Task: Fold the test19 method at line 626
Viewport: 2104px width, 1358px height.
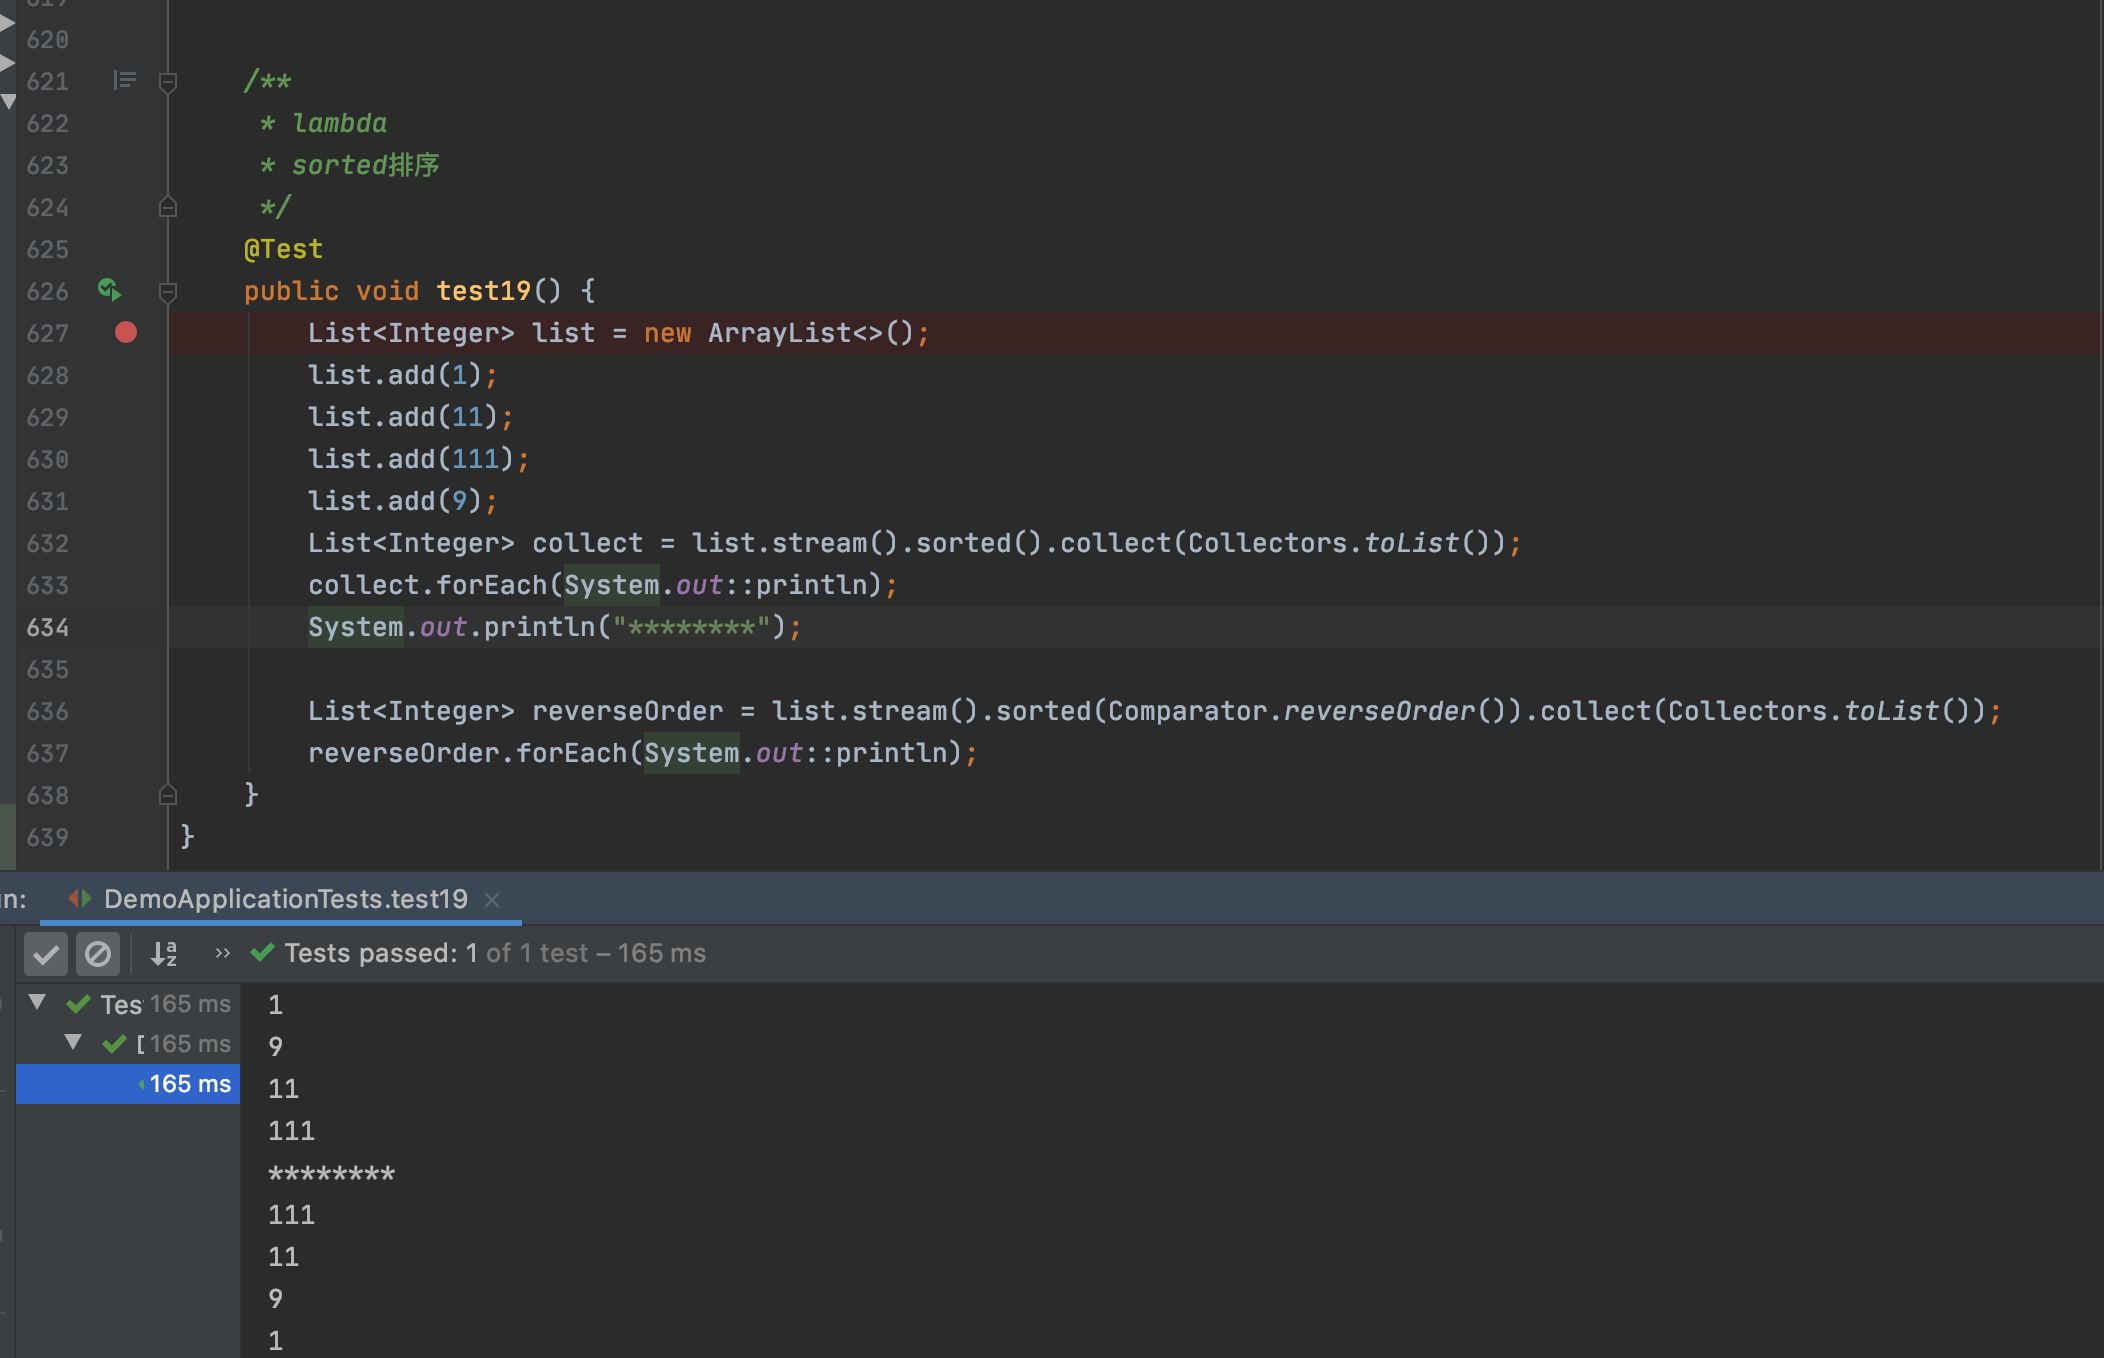Action: click(168, 292)
